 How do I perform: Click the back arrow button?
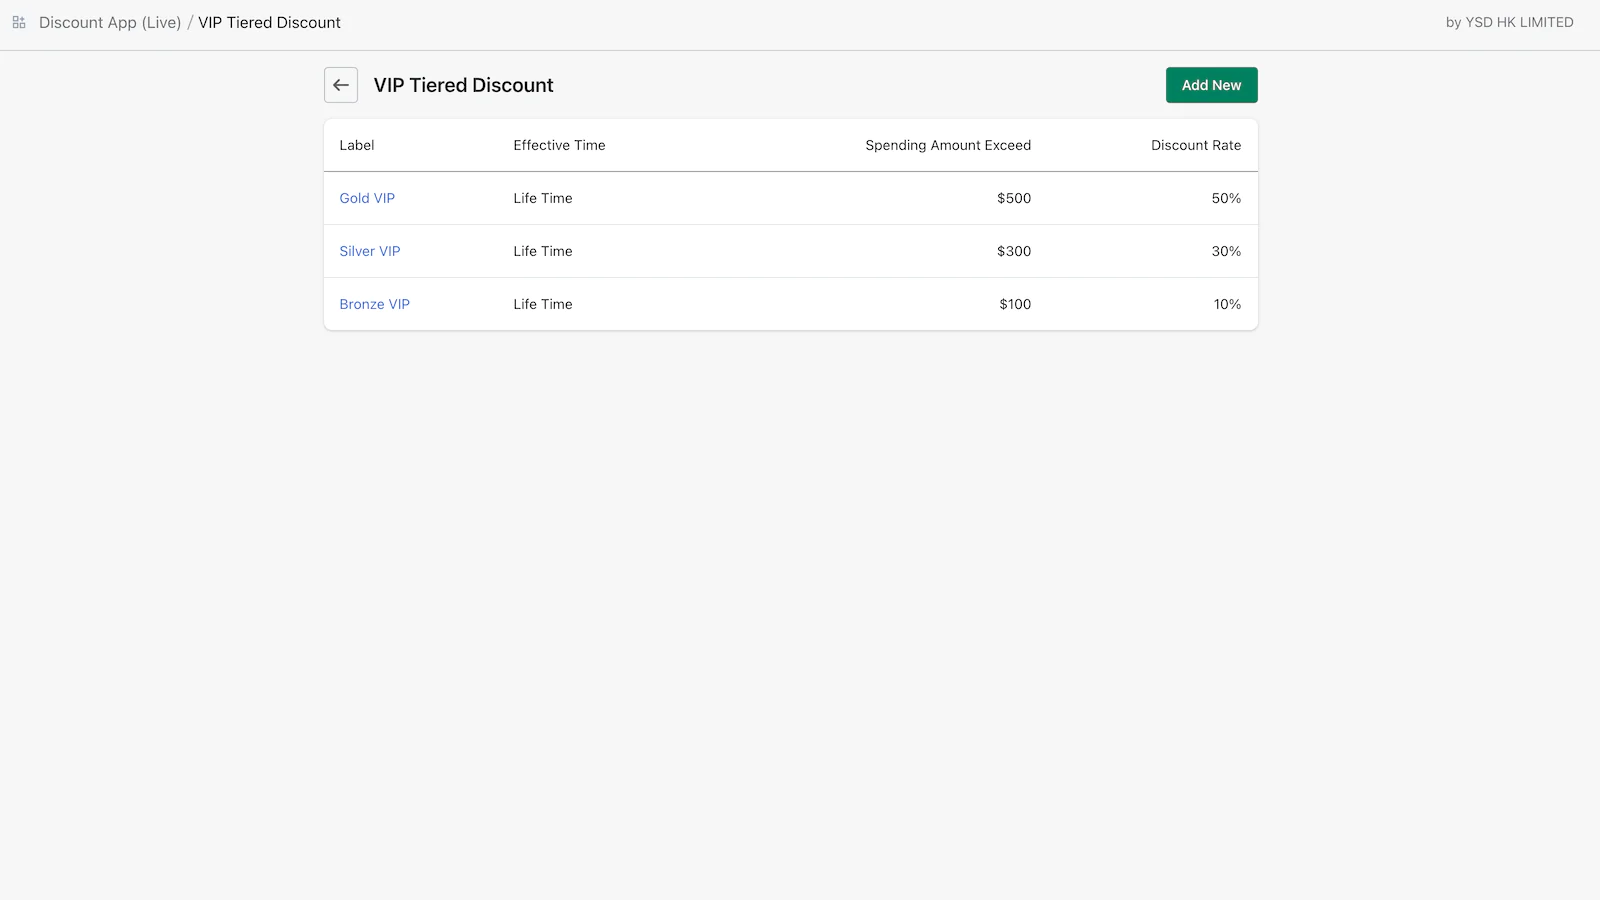[x=341, y=85]
